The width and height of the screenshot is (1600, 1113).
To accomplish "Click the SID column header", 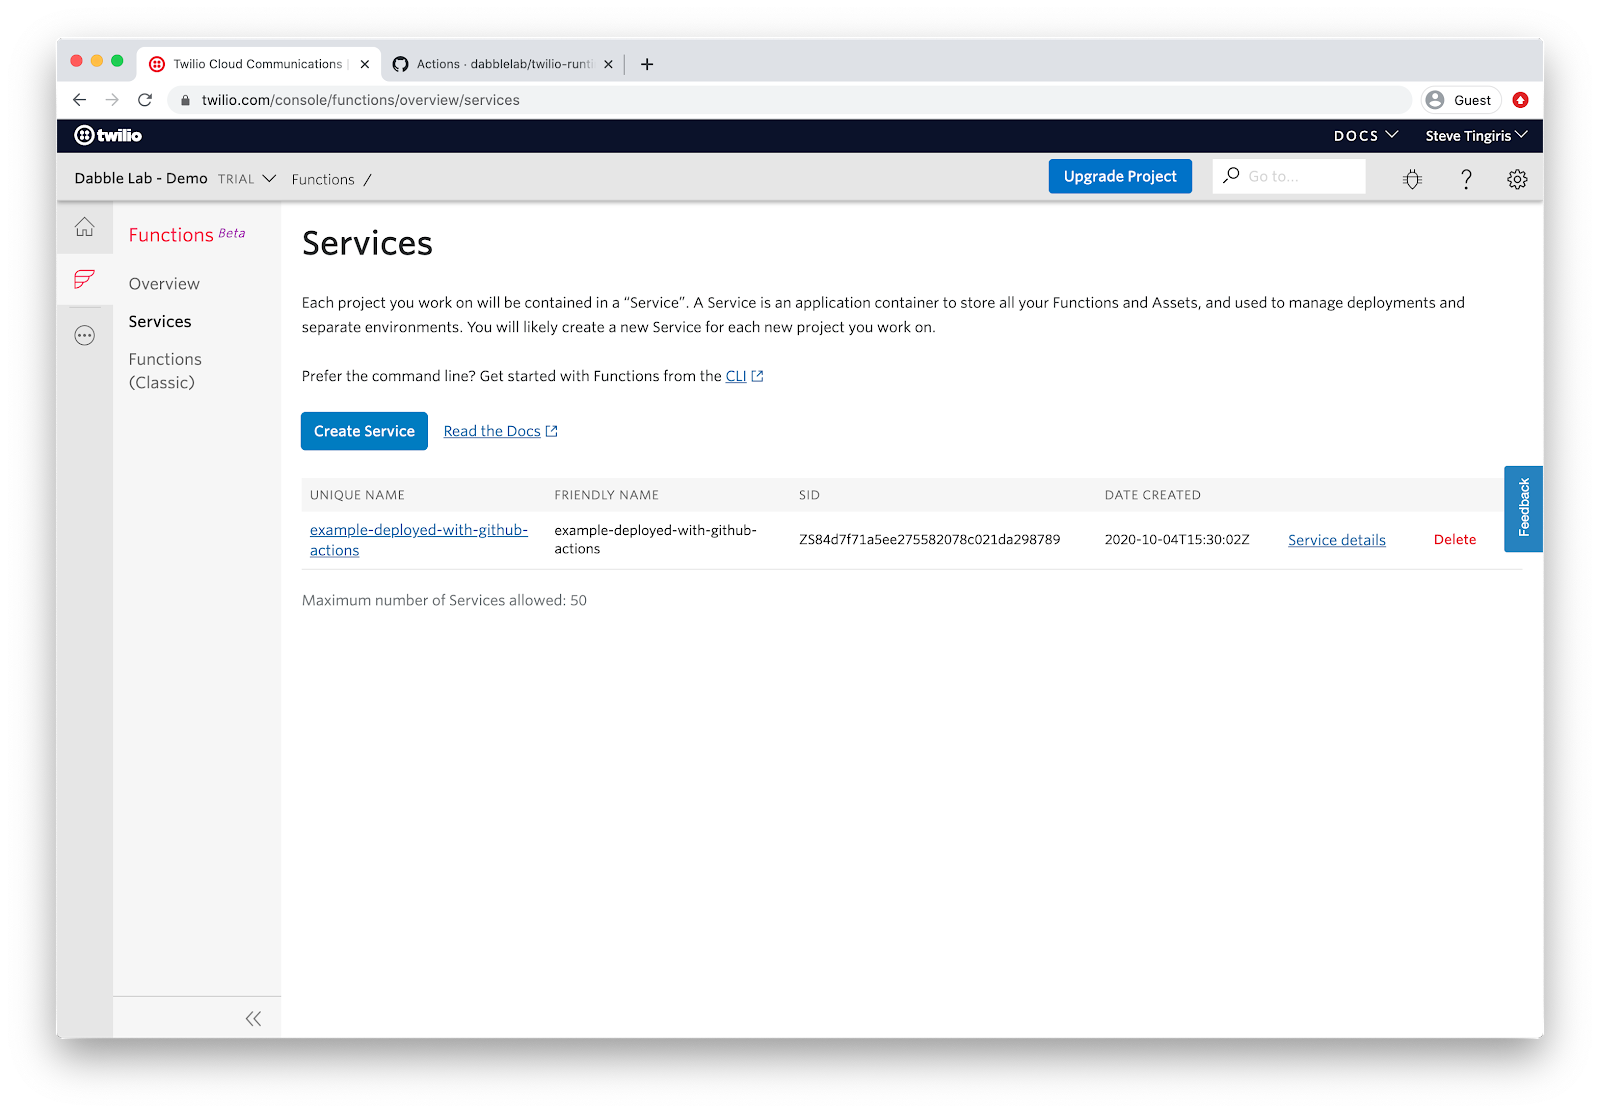I will 809,495.
